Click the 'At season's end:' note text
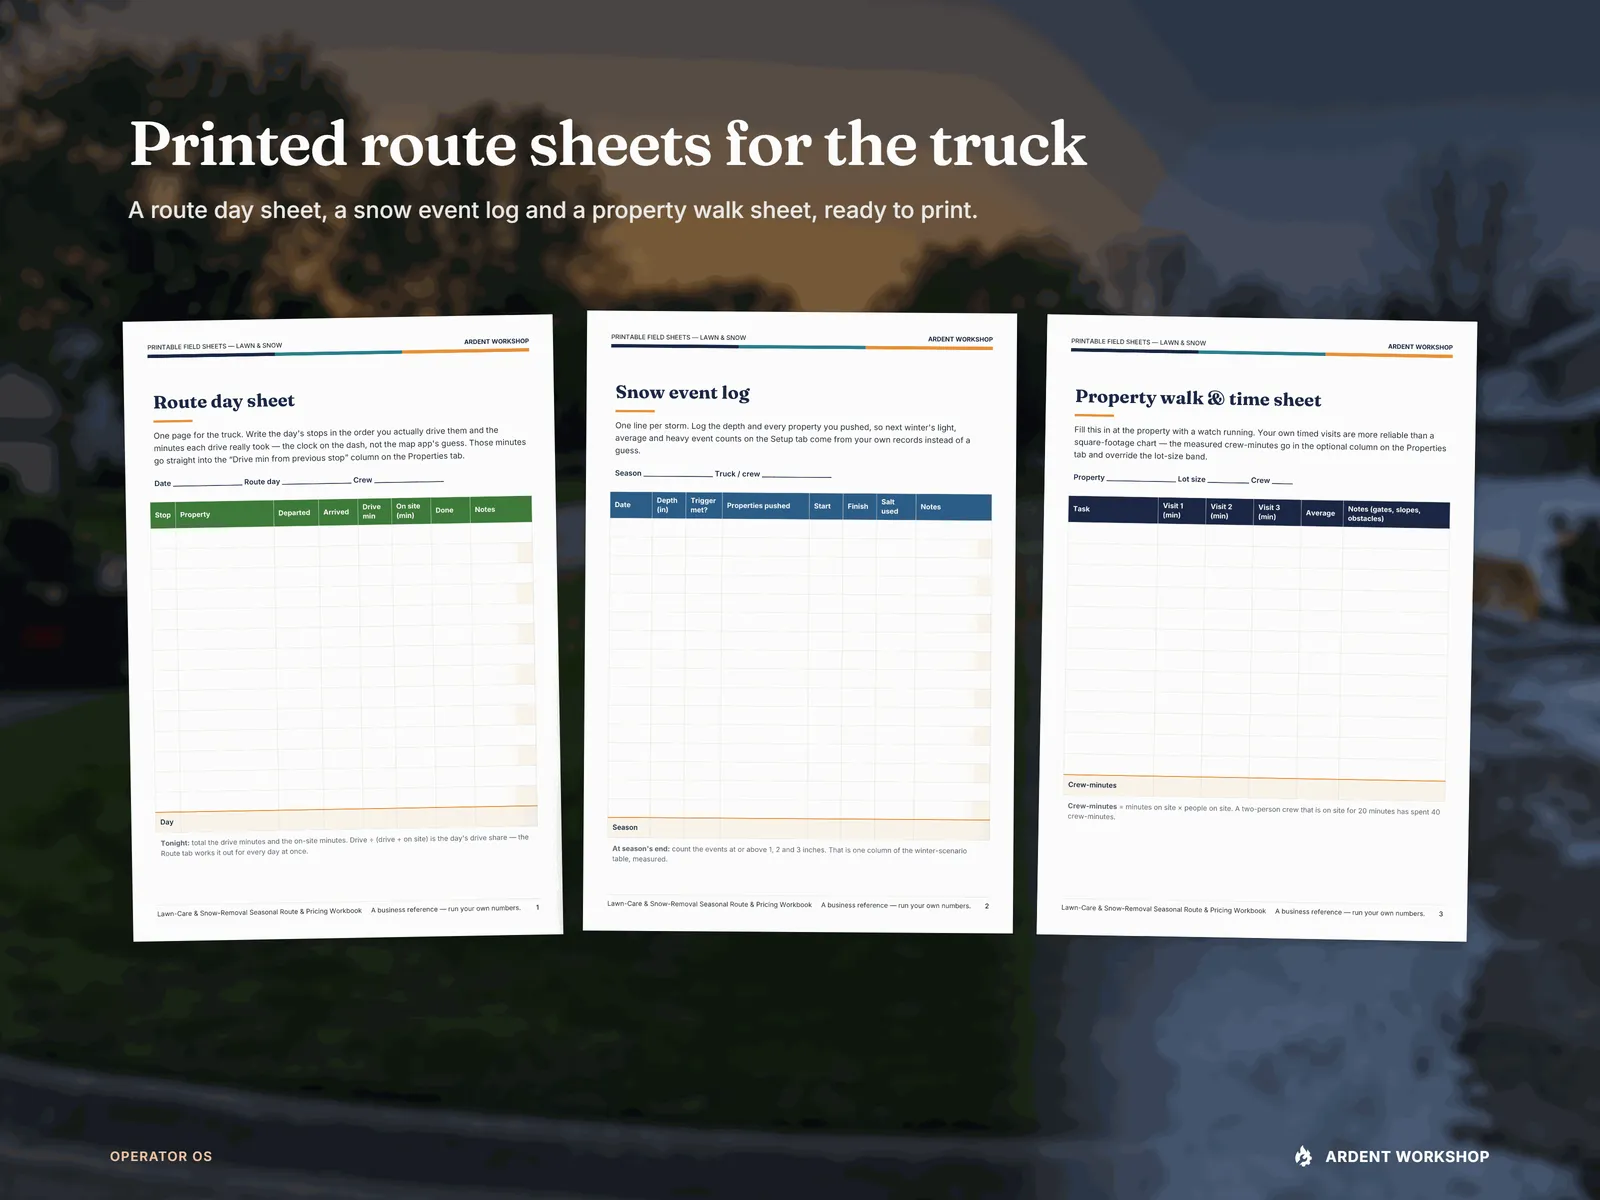1600x1200 pixels. (x=790, y=854)
